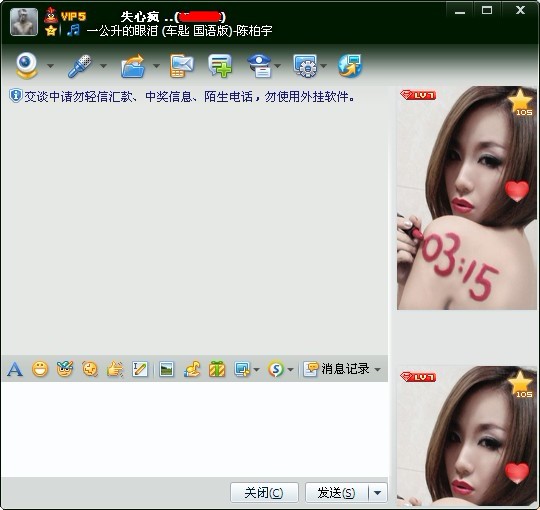Expand the voice call dropdown arrow

103,65
